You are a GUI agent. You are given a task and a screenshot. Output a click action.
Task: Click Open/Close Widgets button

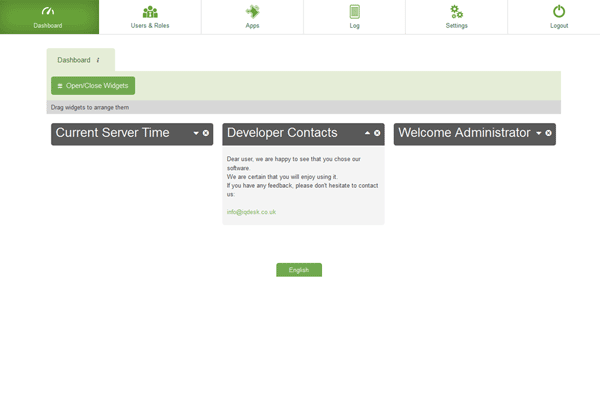(93, 86)
